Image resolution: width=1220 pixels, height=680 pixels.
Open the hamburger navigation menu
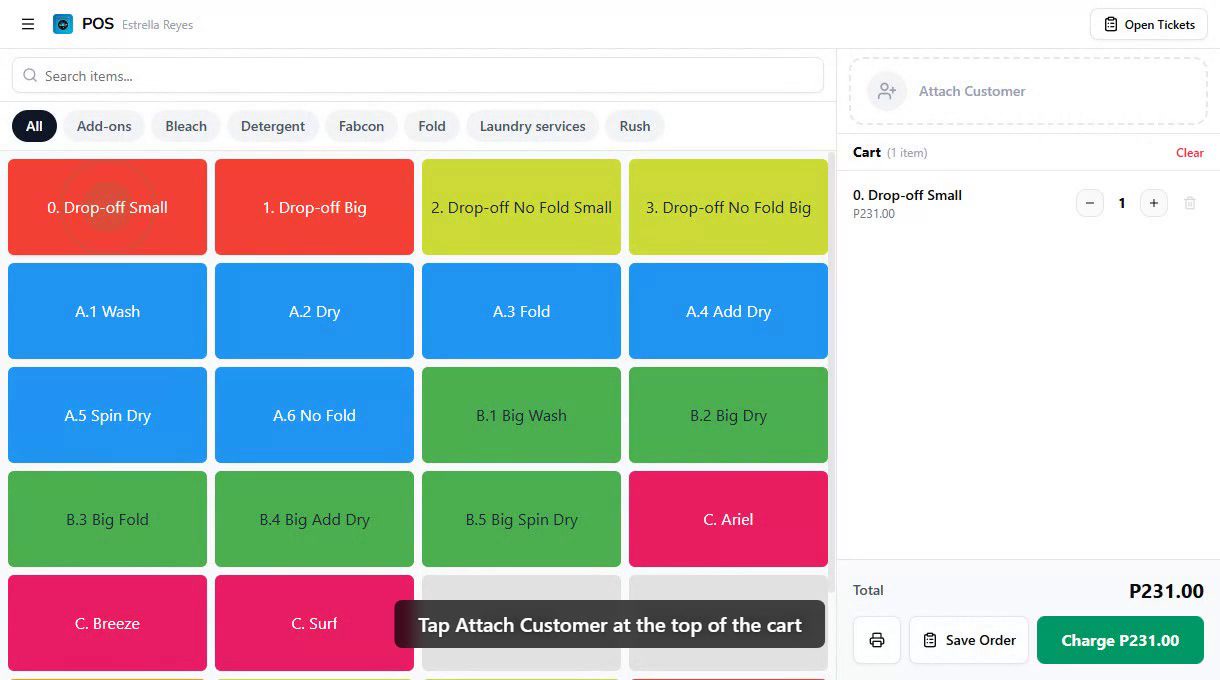(x=28, y=24)
